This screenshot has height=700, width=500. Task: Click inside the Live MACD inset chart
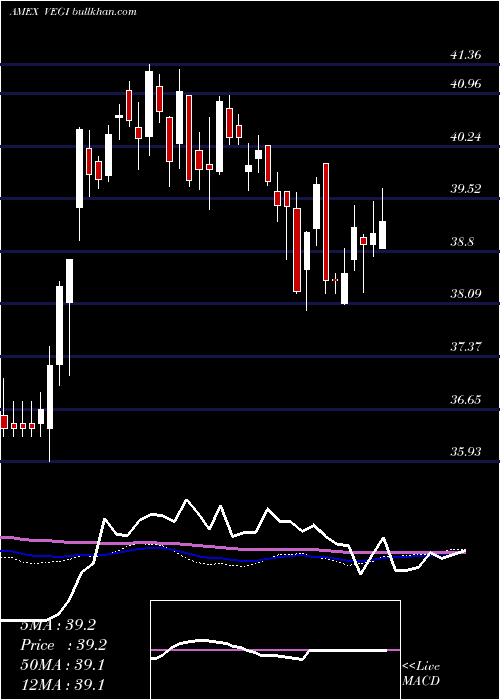(x=275, y=650)
